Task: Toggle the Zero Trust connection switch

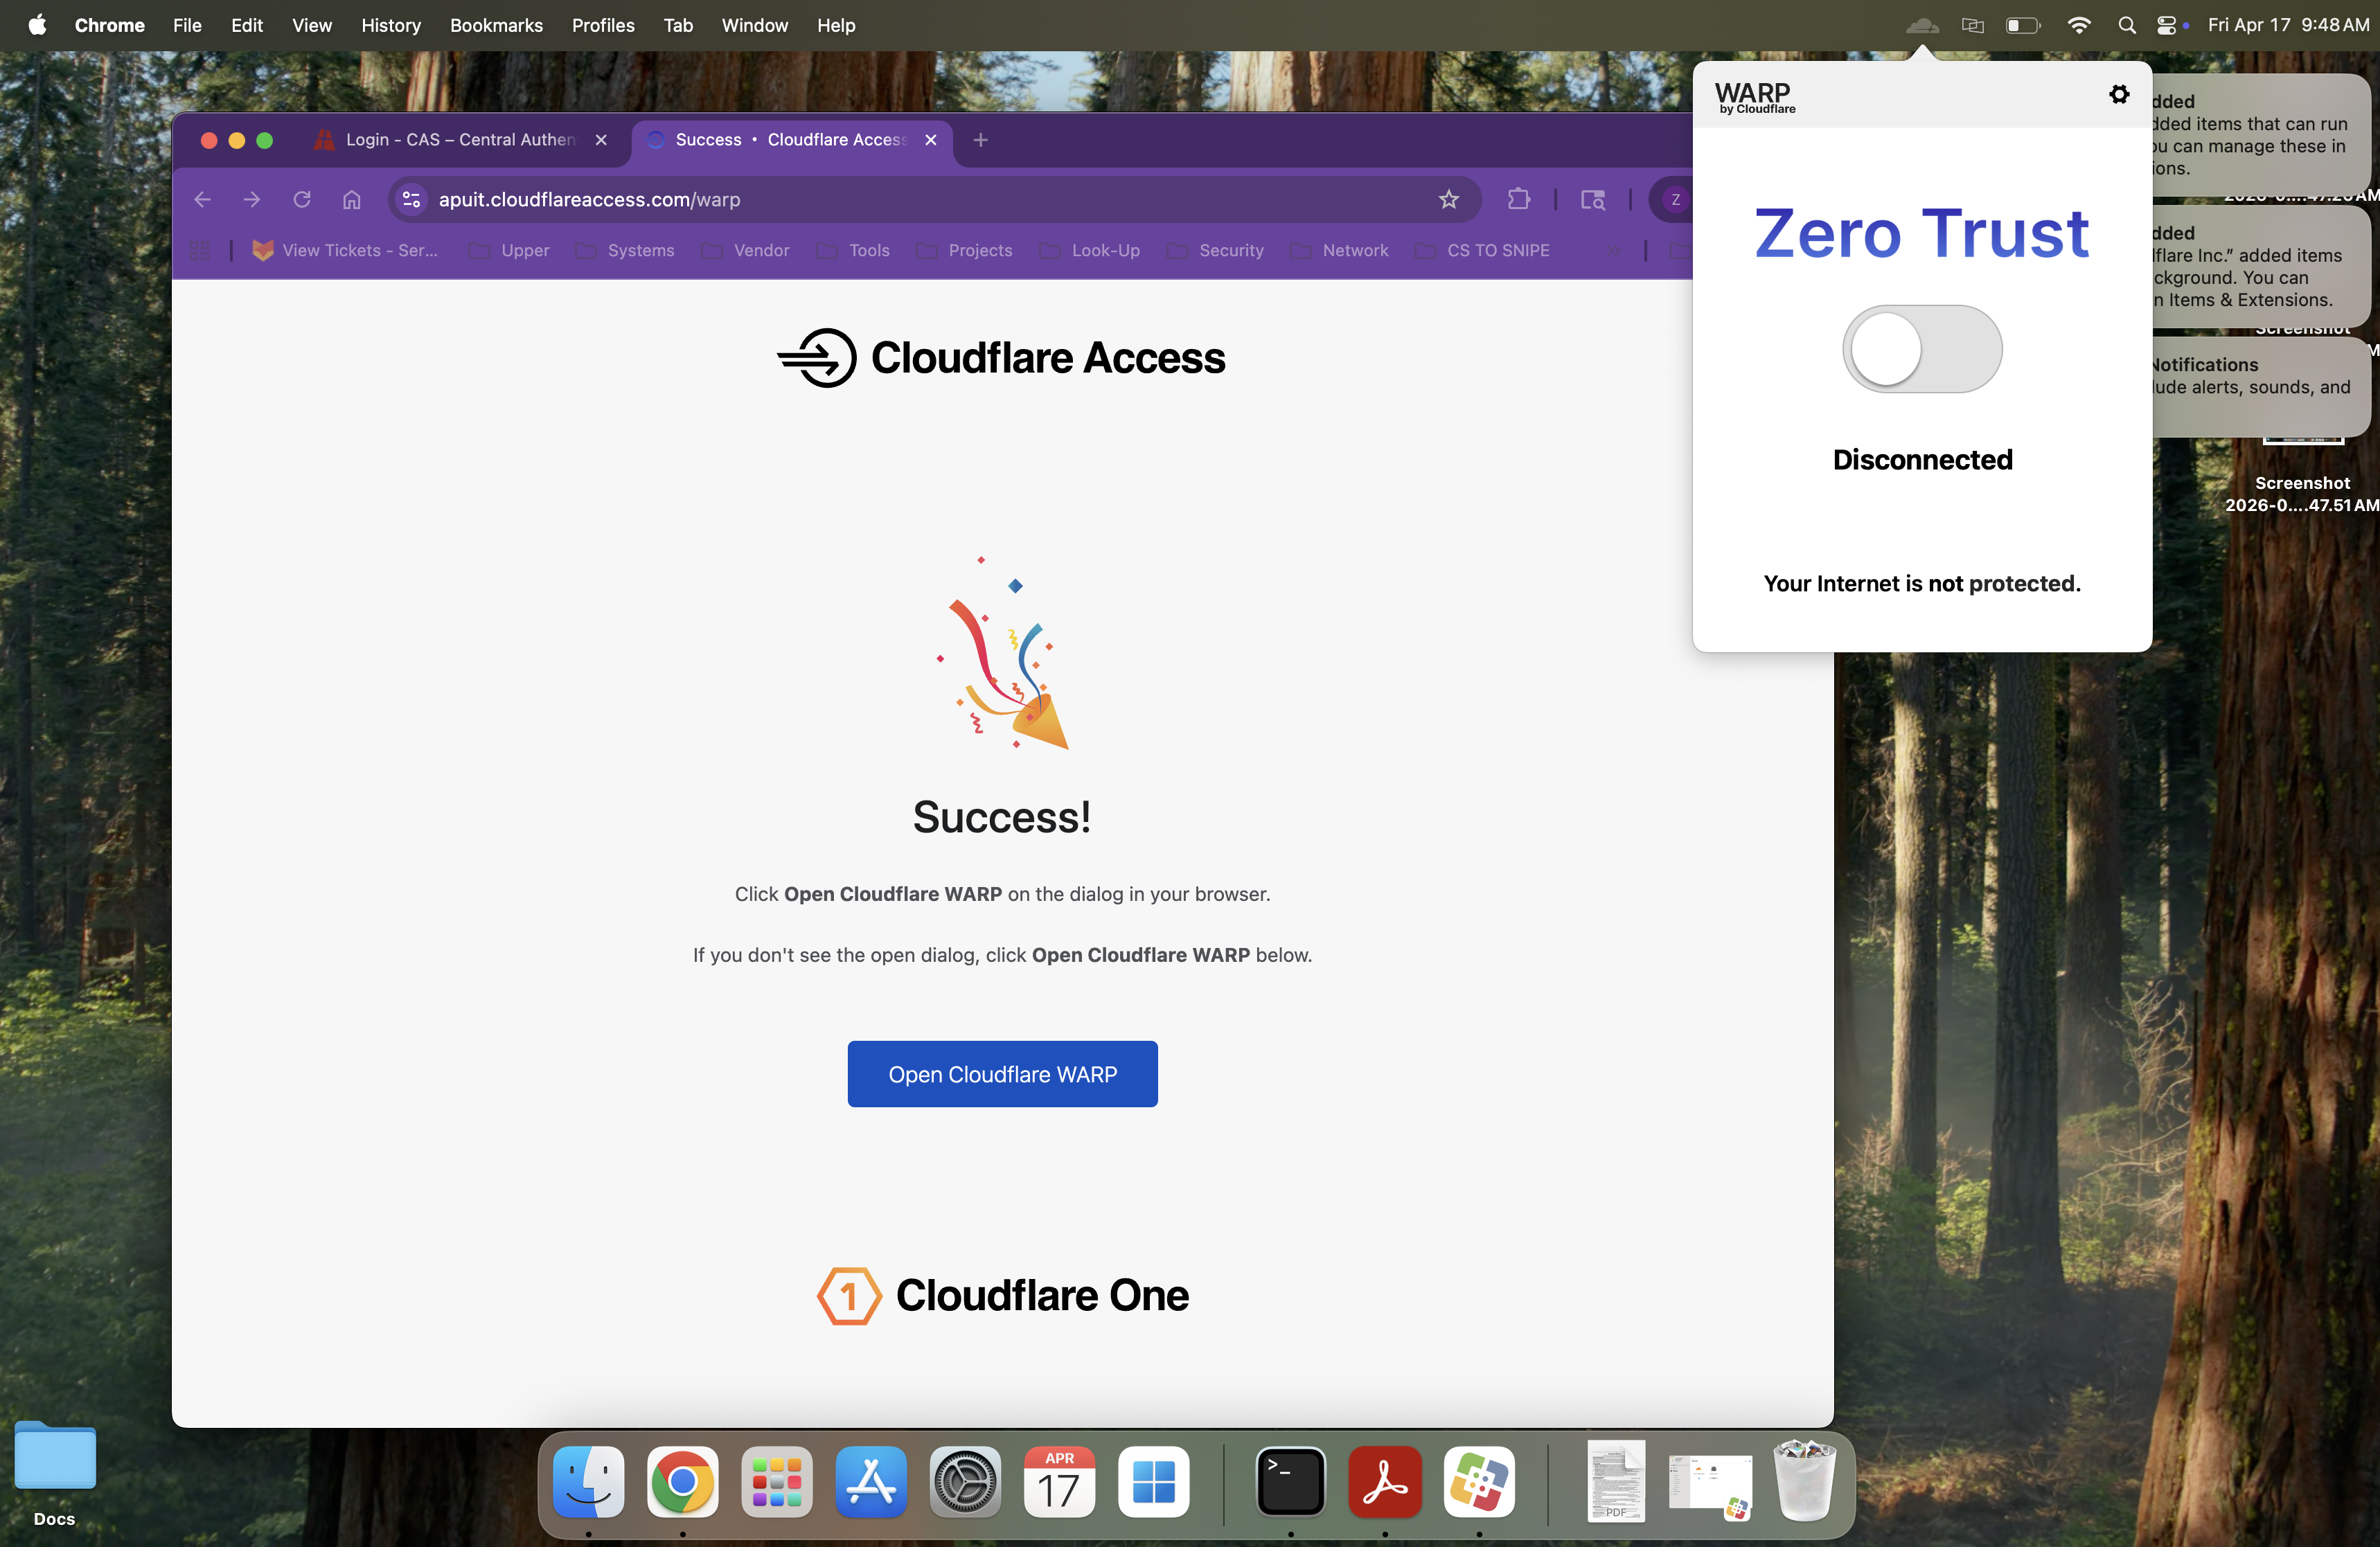Action: click(1921, 349)
